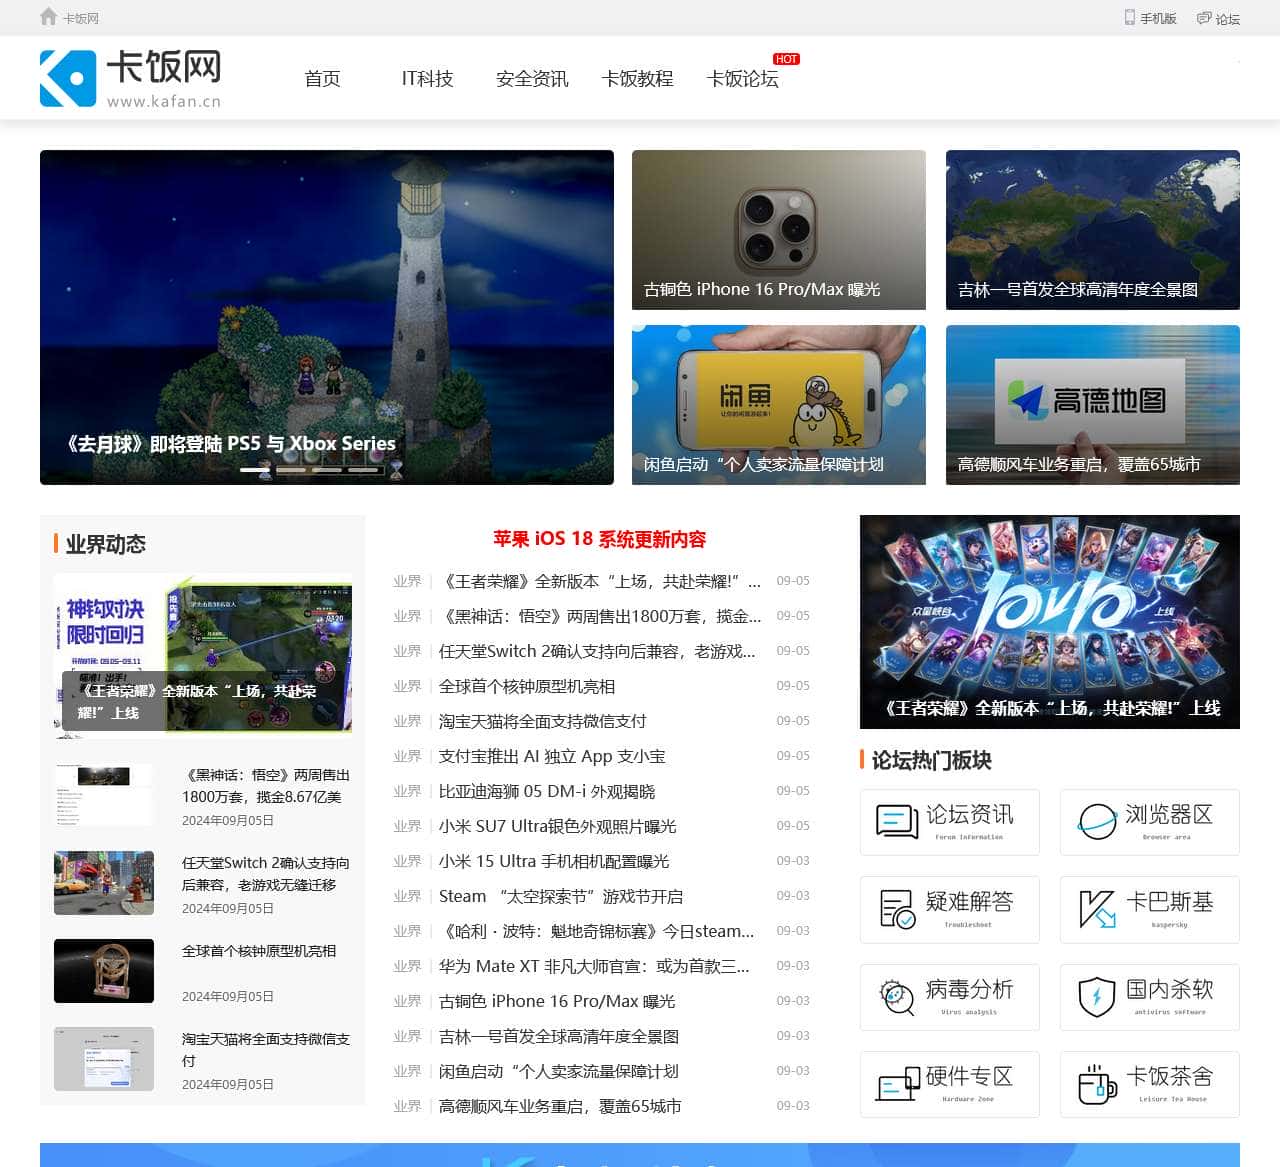Click the 淘宝天猫将全面支持微信支付 news link
The width and height of the screenshot is (1280, 1167).
(x=543, y=721)
